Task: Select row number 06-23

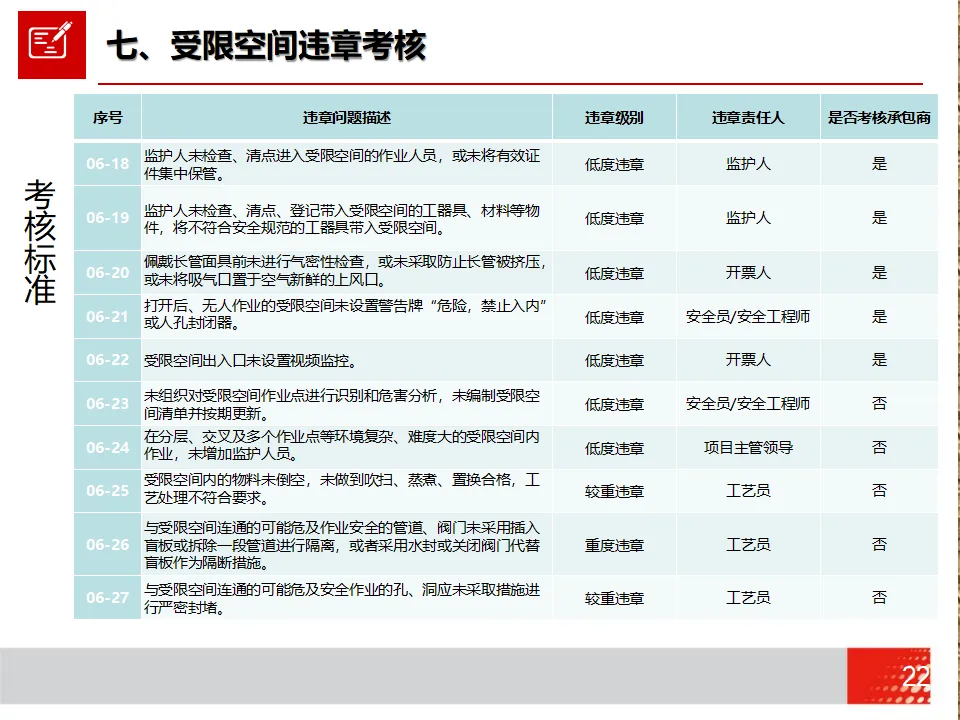Action: coord(108,403)
